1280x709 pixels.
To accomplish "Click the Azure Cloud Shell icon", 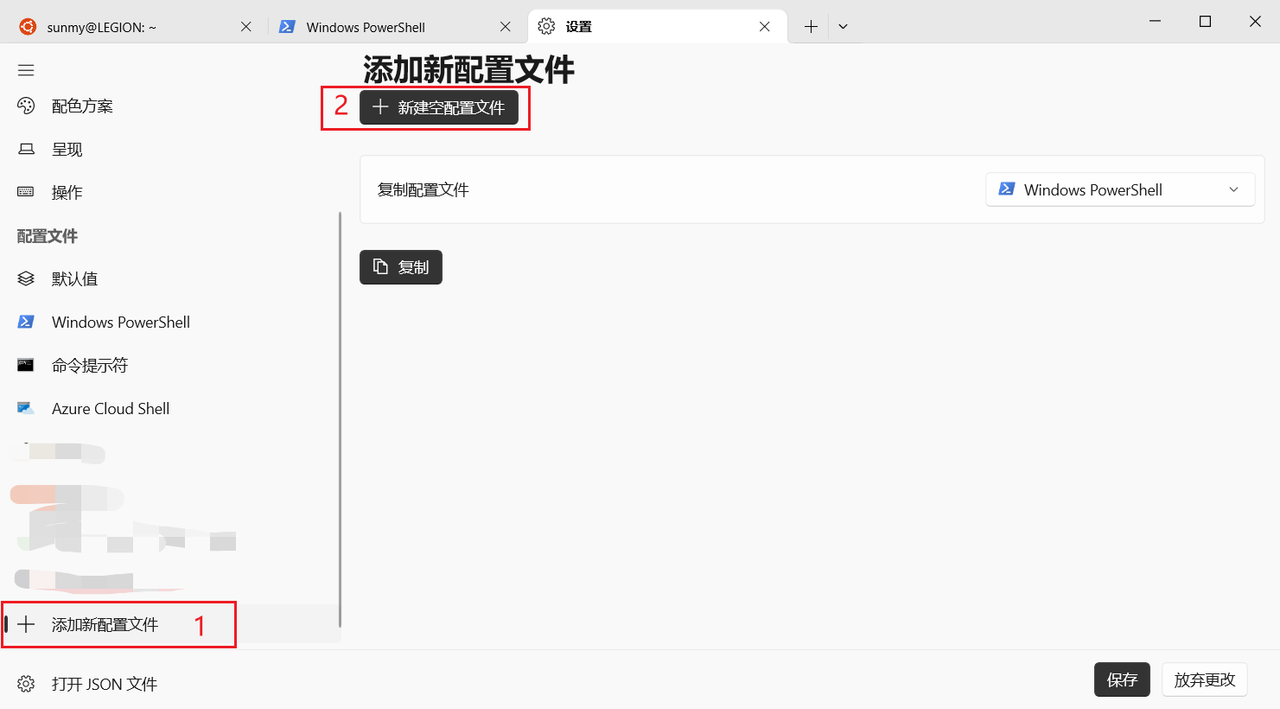I will (x=26, y=408).
